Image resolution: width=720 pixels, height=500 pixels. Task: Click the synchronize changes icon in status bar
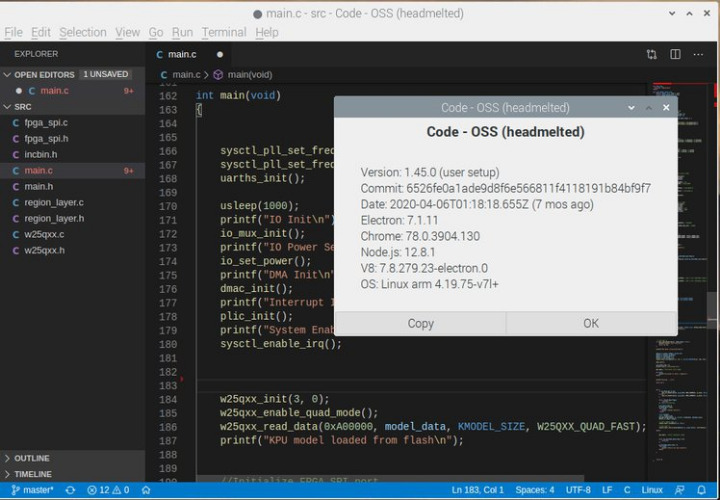coord(70,490)
